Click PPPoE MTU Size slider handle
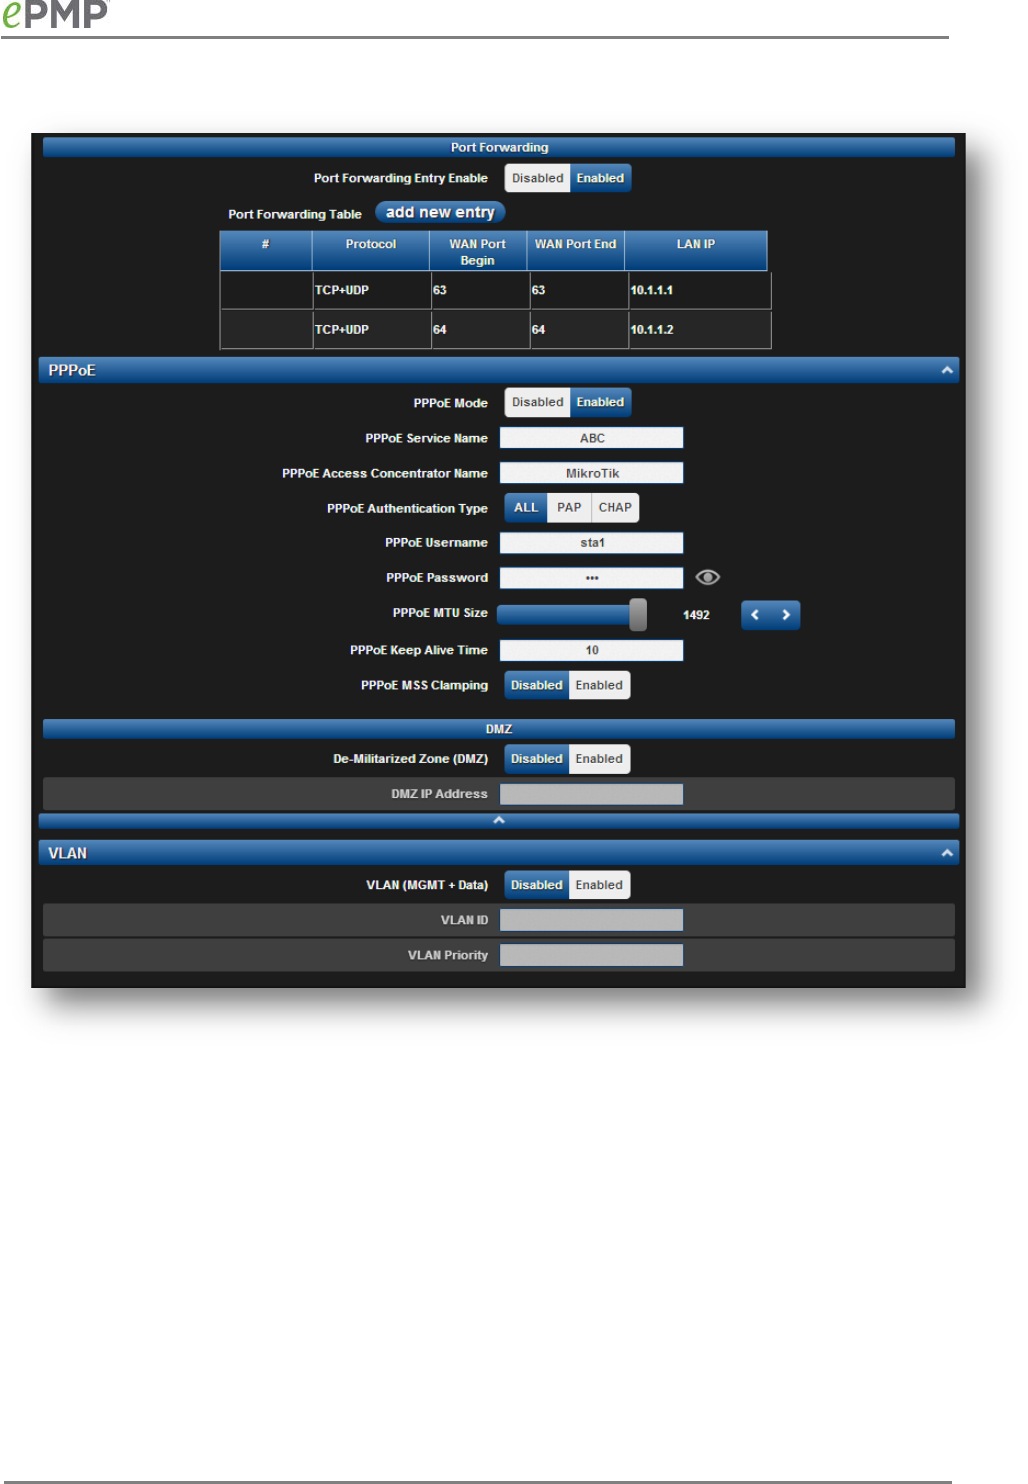The width and height of the screenshot is (1028, 1484). pyautogui.click(x=638, y=615)
